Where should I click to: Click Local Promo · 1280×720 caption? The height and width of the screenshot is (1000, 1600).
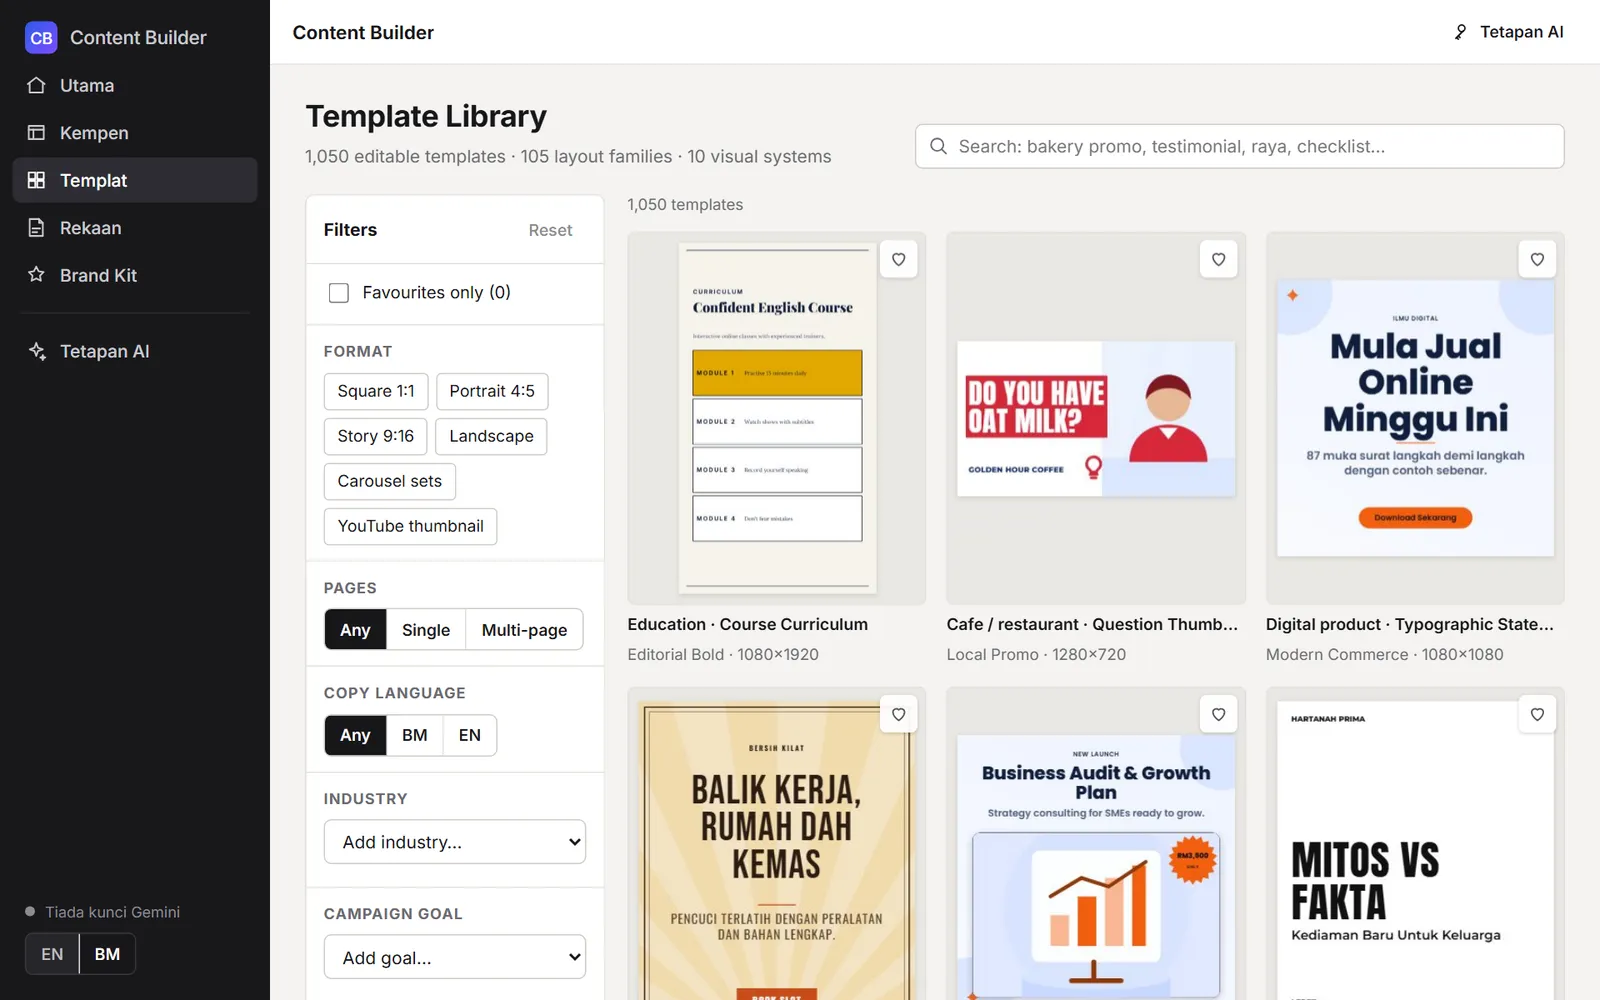1036,654
